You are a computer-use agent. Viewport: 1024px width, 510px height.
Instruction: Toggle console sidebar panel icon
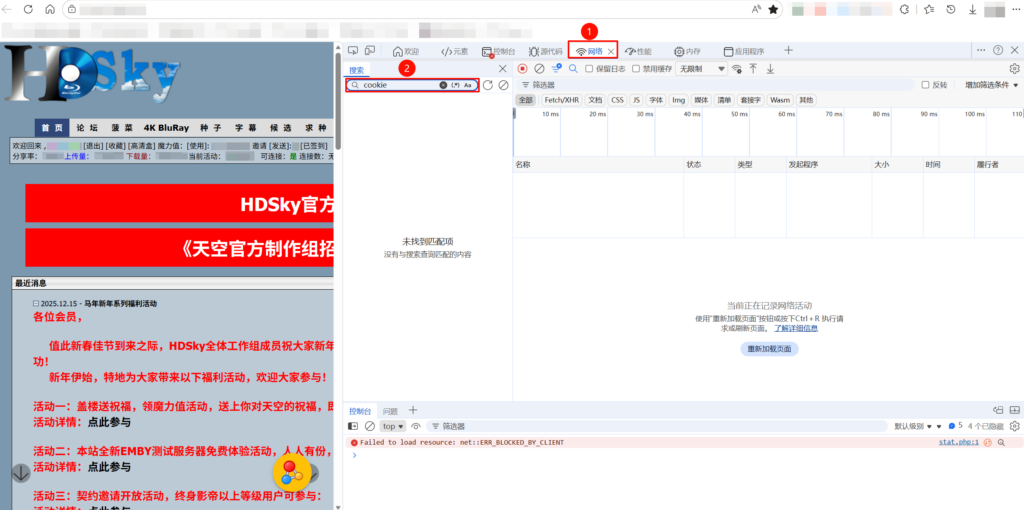353,426
